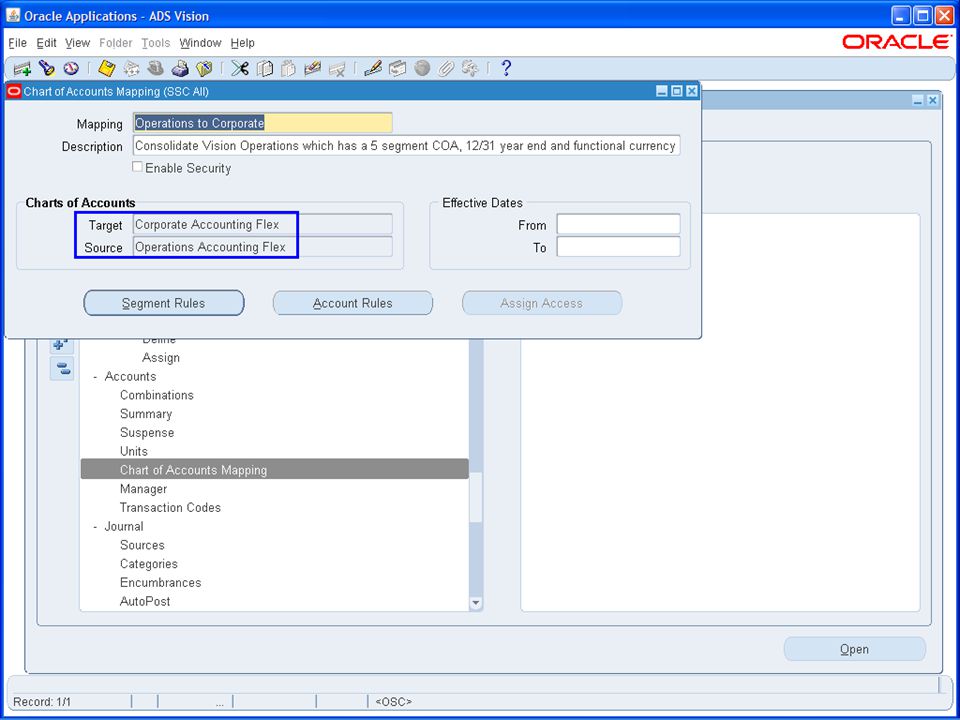This screenshot has height=720, width=960.
Task: Click the Clear Record eraser icon
Action: tap(313, 68)
